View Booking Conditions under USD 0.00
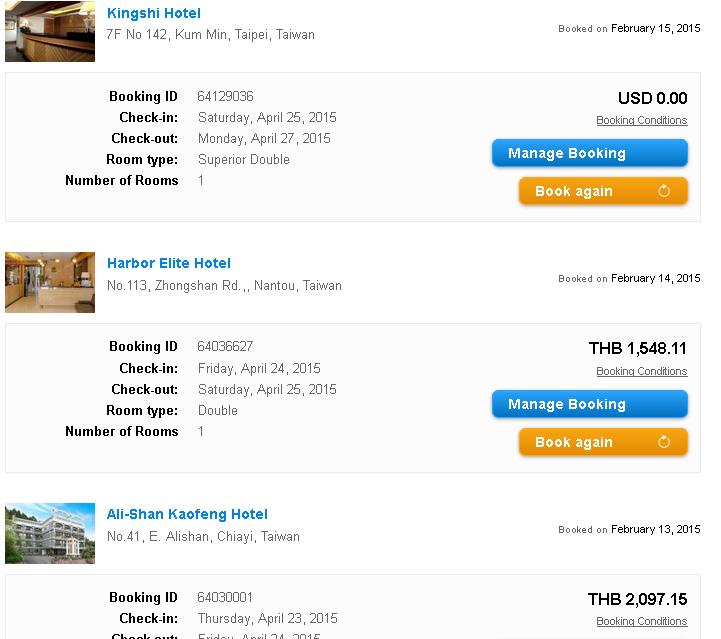Viewport: 721px width, 639px height. coord(641,120)
